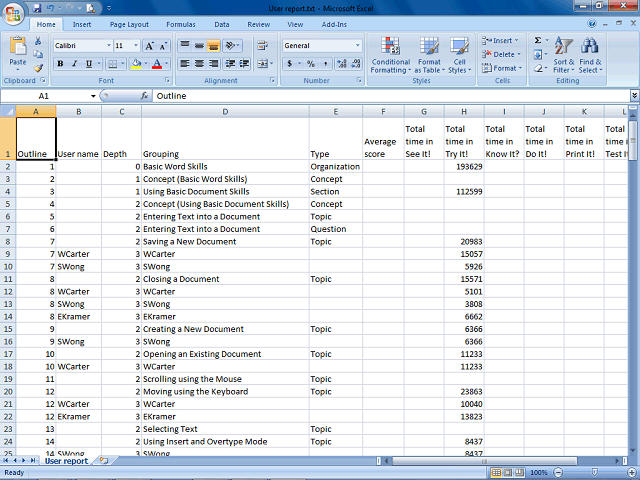Open the Name Box dropdown arrow

(93, 96)
